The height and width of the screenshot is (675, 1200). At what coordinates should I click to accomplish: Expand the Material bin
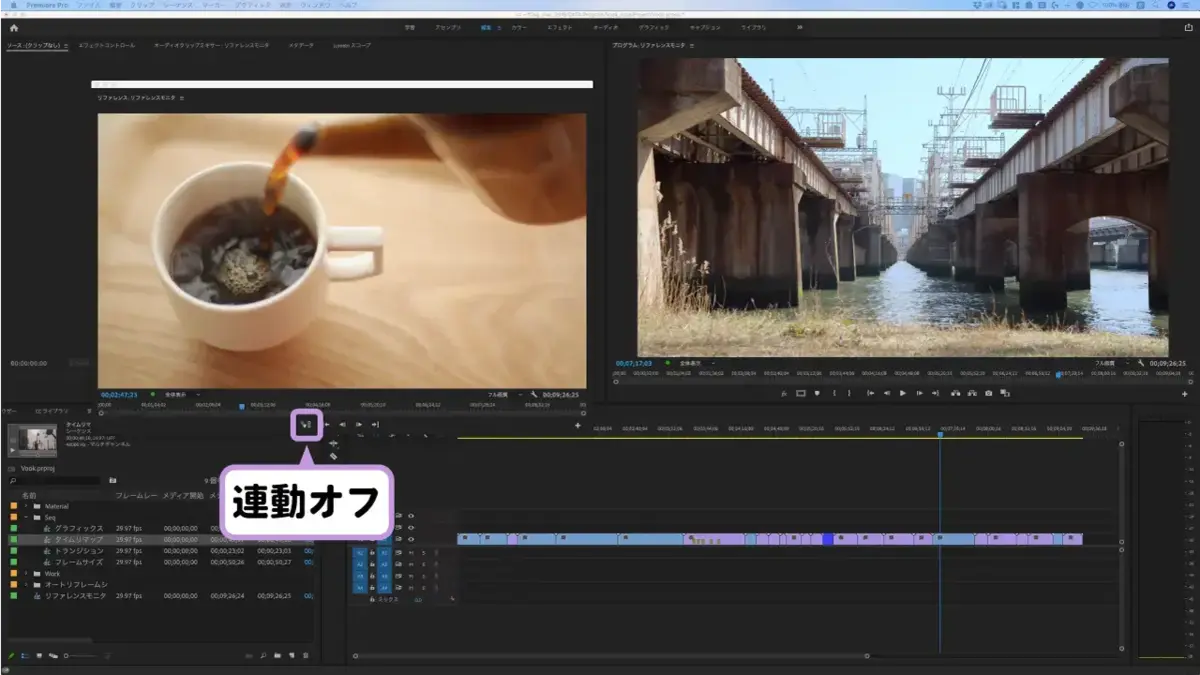[x=26, y=506]
